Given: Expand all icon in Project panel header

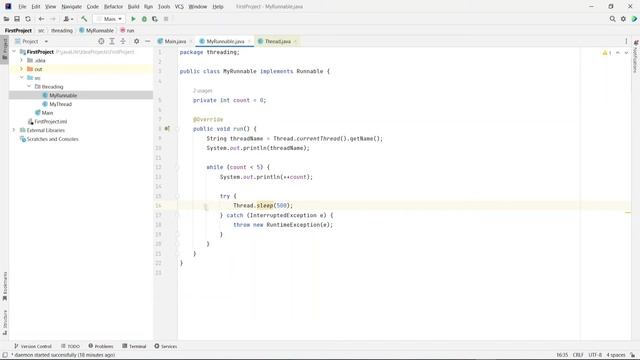Looking at the screenshot, I should click(x=112, y=41).
